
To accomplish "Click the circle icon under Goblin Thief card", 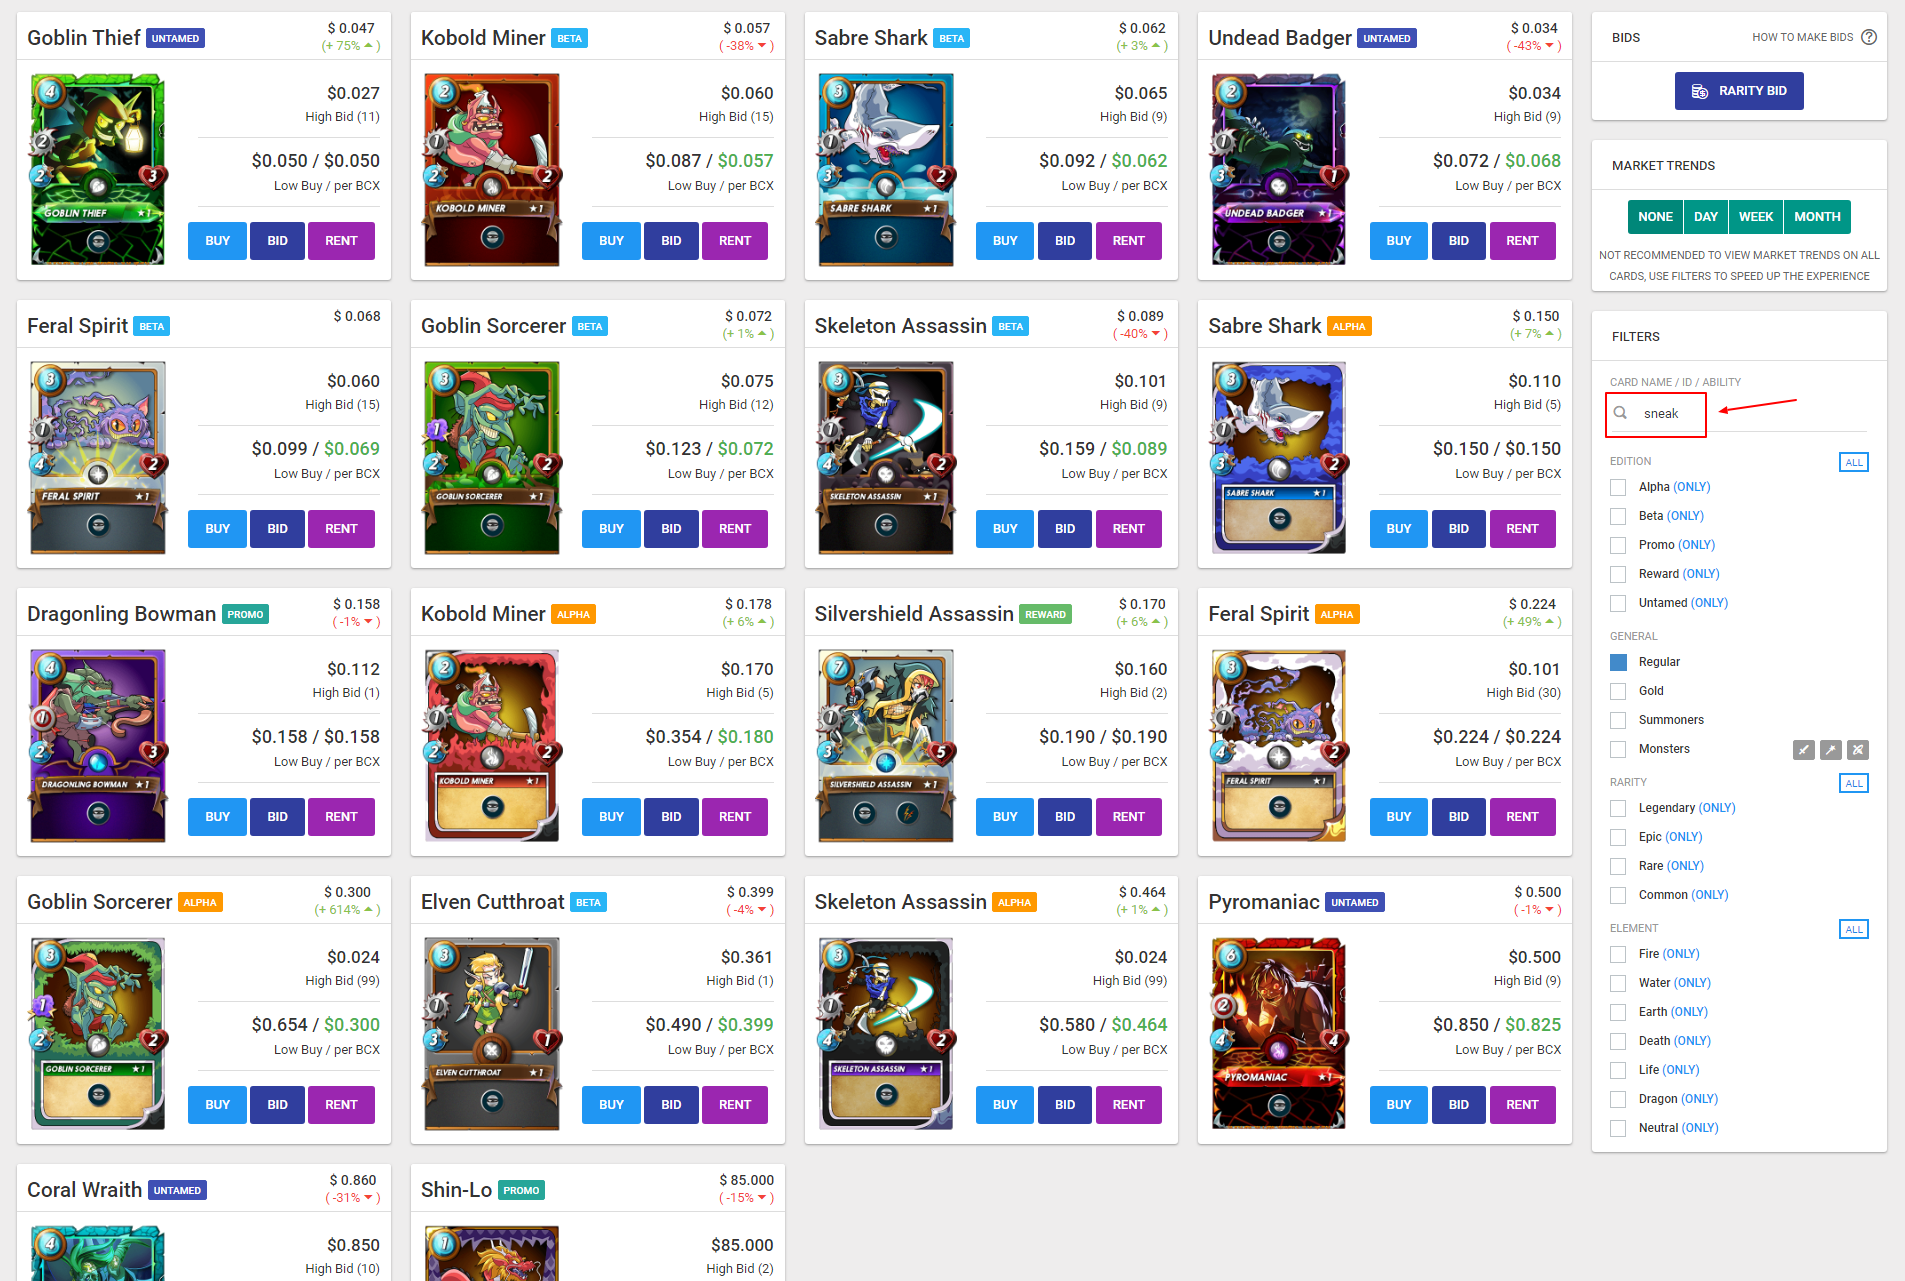I will 97,240.
